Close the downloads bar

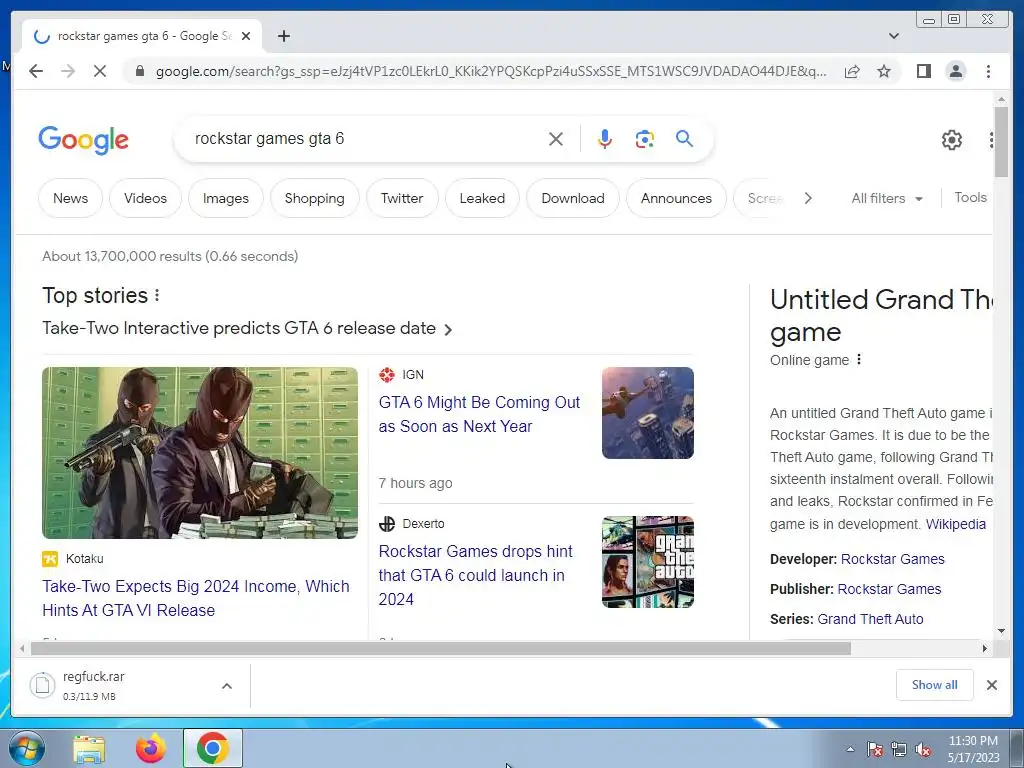click(x=991, y=684)
